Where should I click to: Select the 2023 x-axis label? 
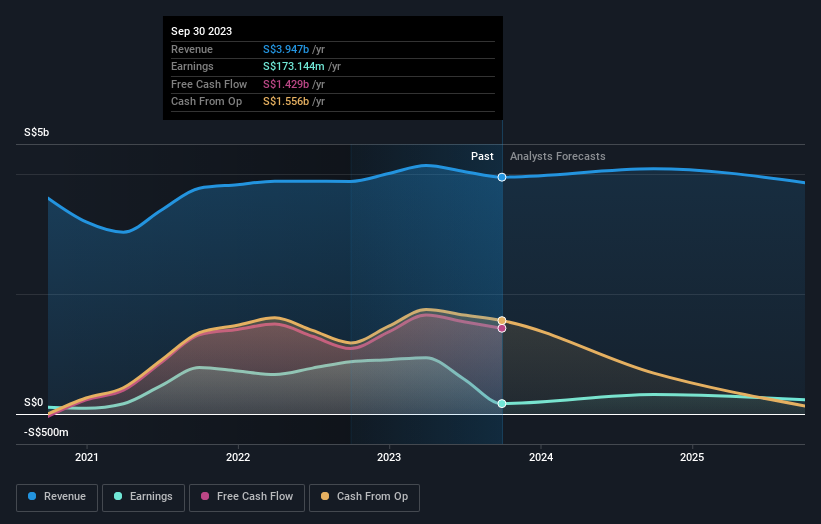click(x=389, y=457)
